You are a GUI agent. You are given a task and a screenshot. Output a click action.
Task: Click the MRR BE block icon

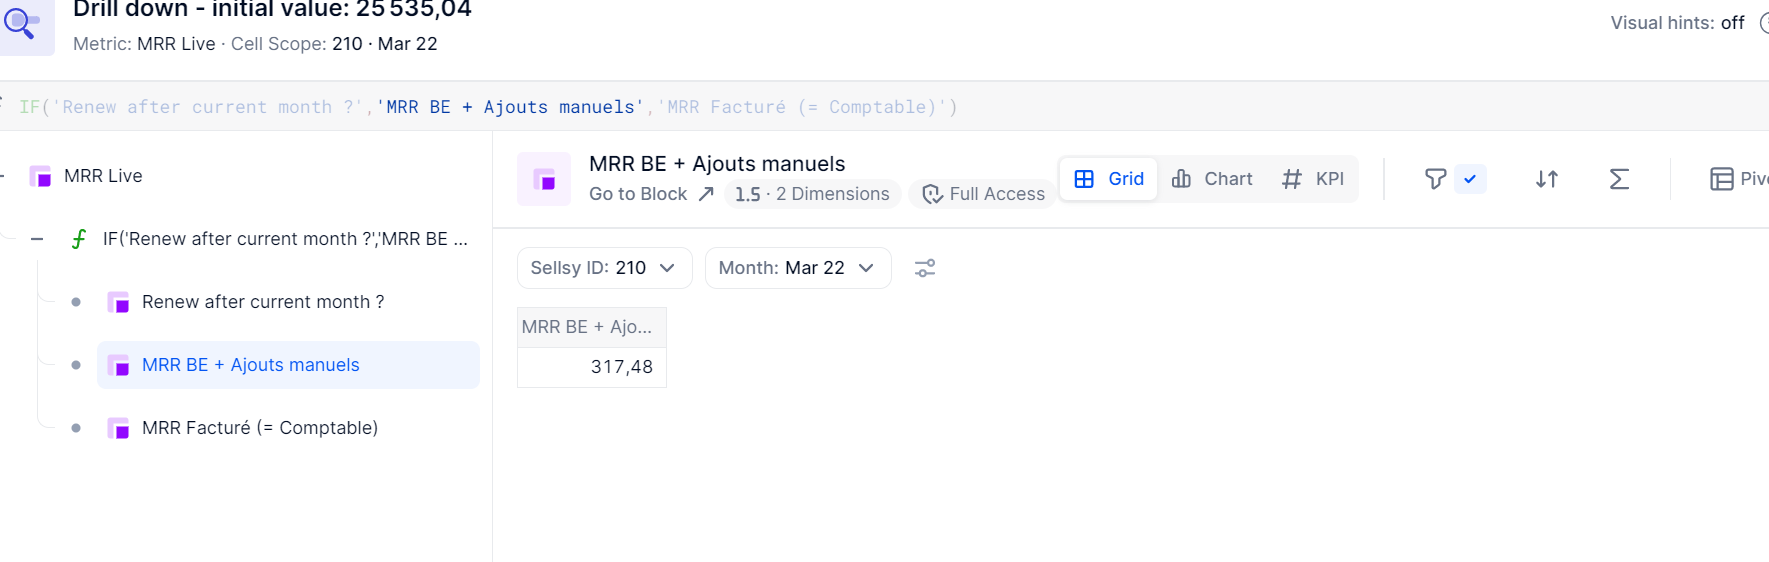[544, 179]
